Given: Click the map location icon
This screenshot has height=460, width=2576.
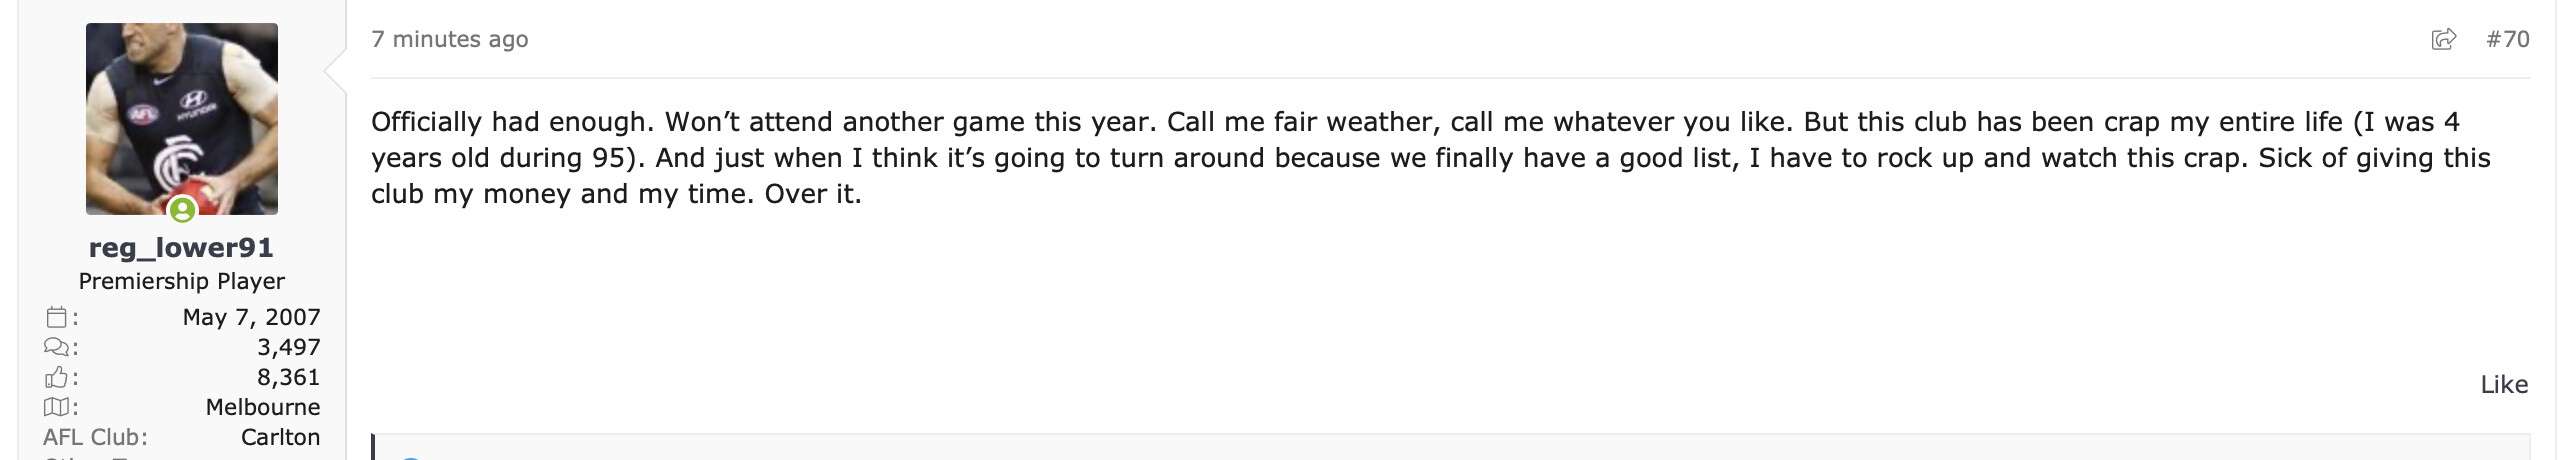Looking at the screenshot, I should 57,407.
